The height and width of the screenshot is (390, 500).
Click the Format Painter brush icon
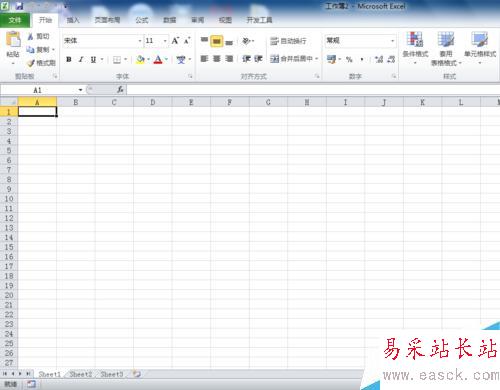coord(31,63)
